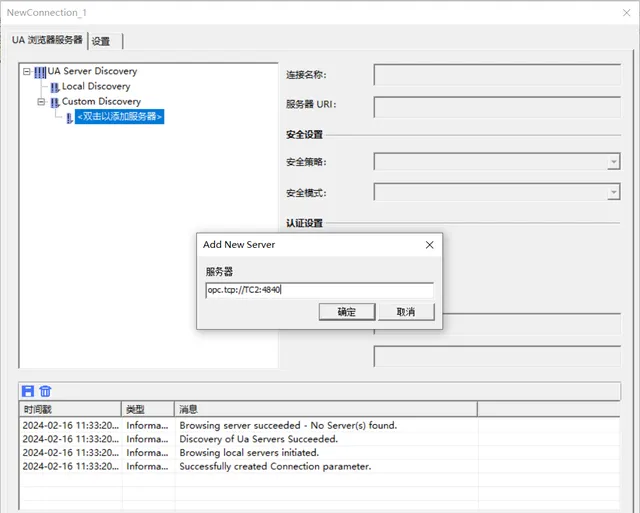
Task: Cancel with the 取消 button
Action: click(x=406, y=312)
